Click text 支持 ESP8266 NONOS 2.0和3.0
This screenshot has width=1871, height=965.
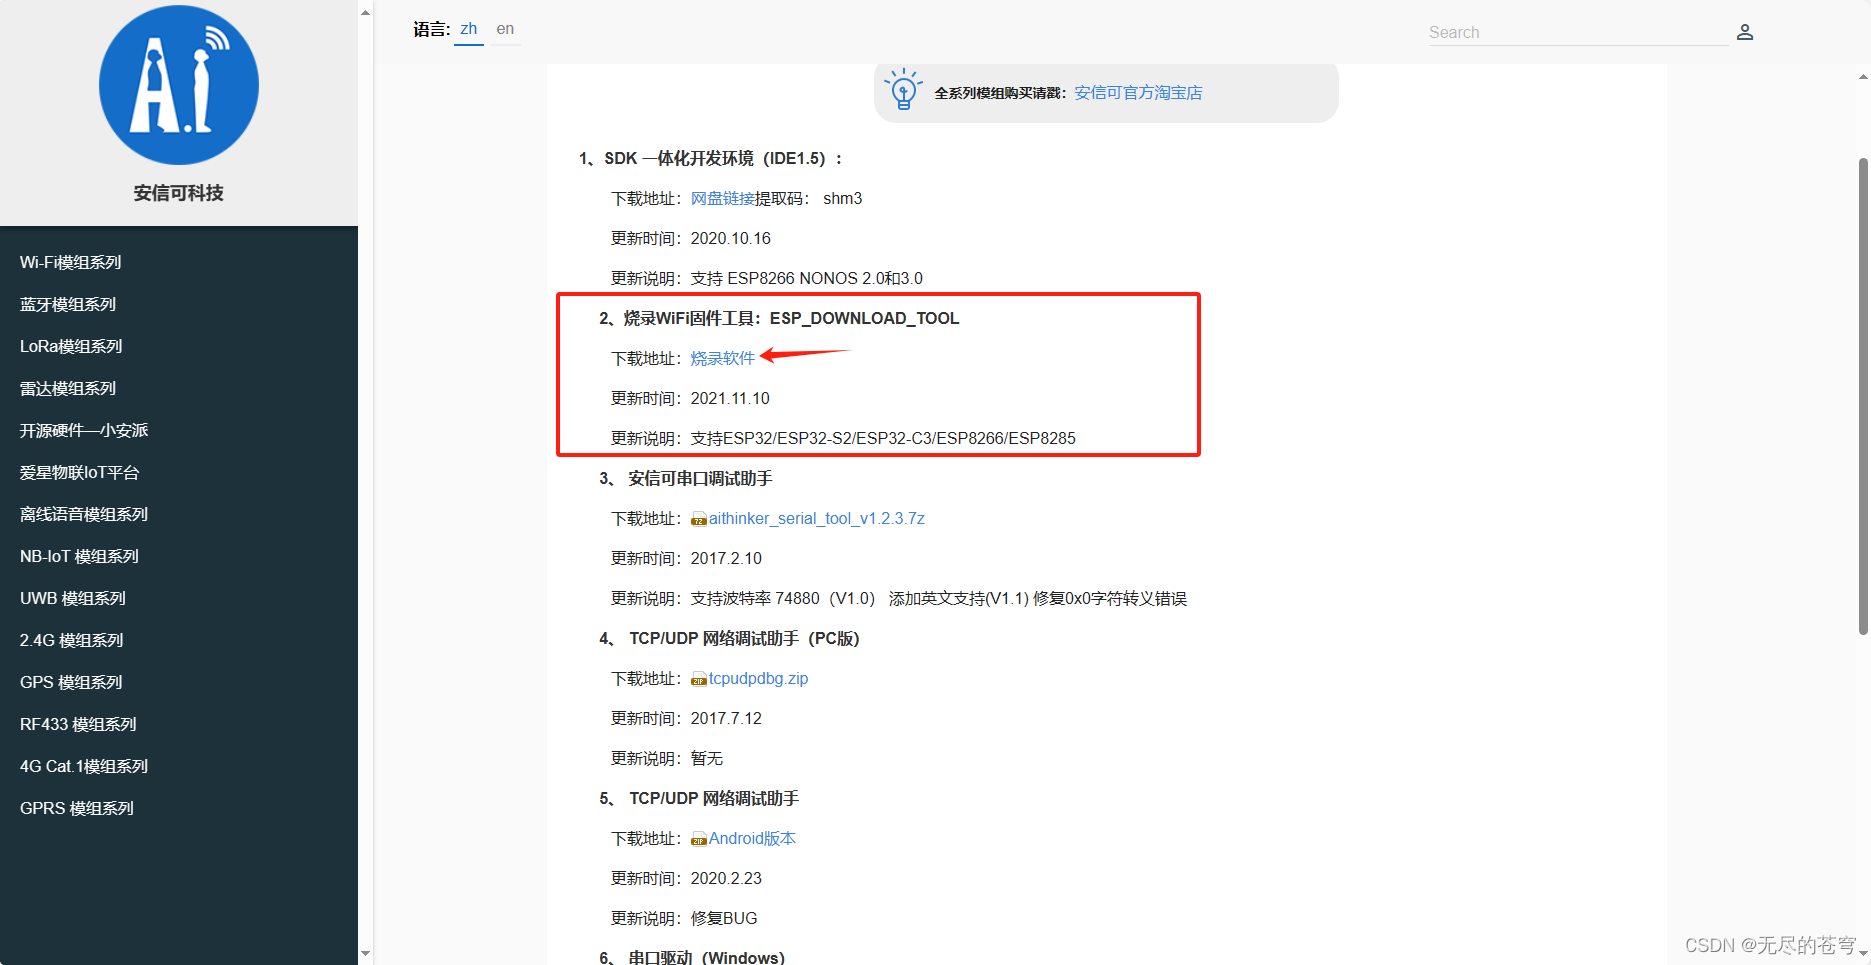click(x=807, y=278)
